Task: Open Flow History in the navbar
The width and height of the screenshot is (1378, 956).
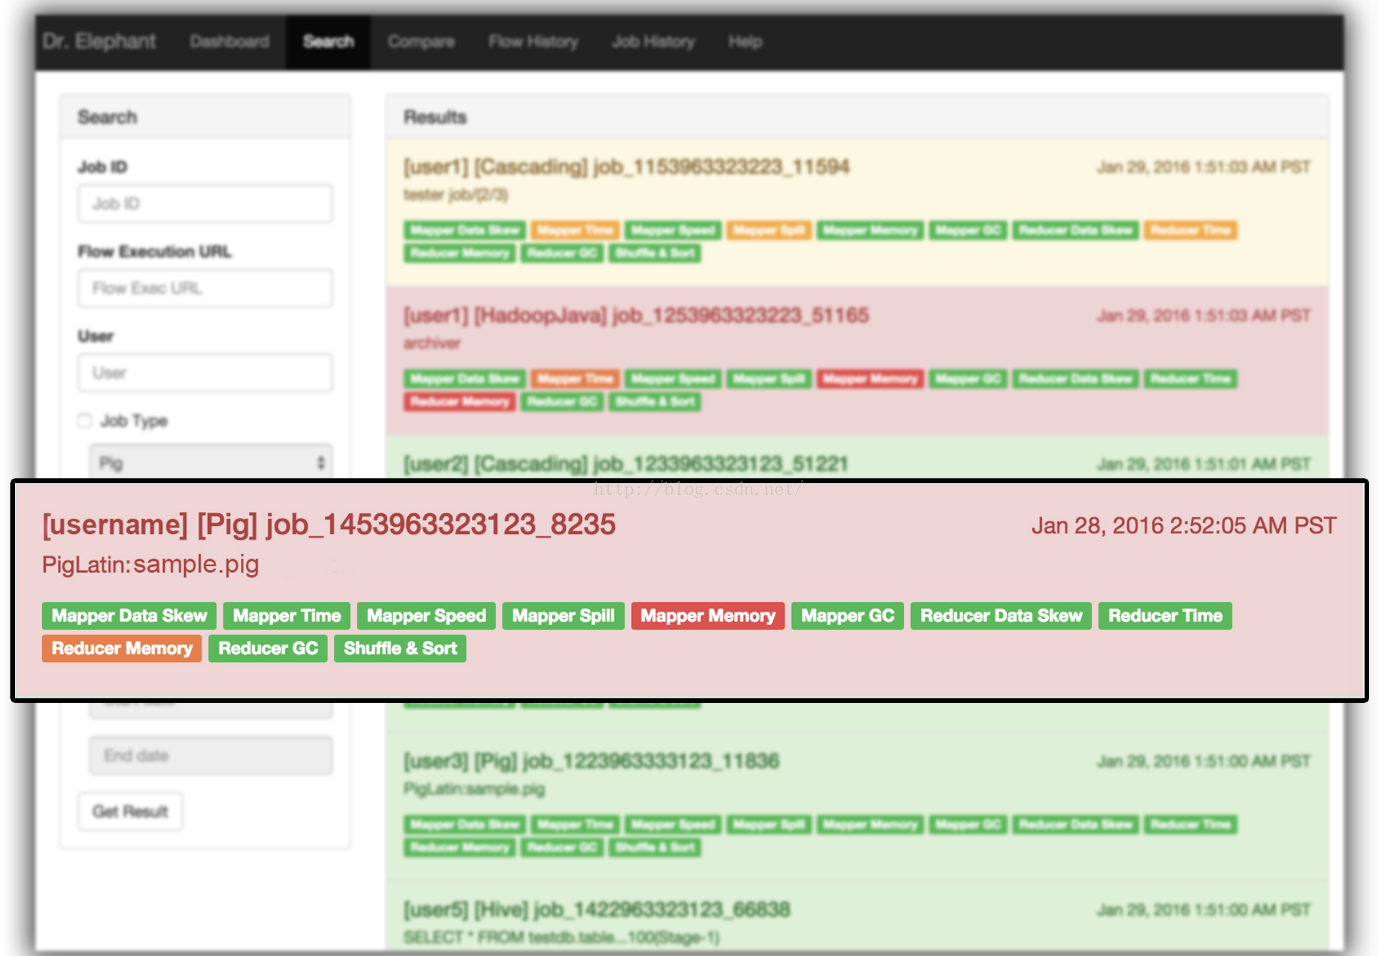Action: pos(533,42)
